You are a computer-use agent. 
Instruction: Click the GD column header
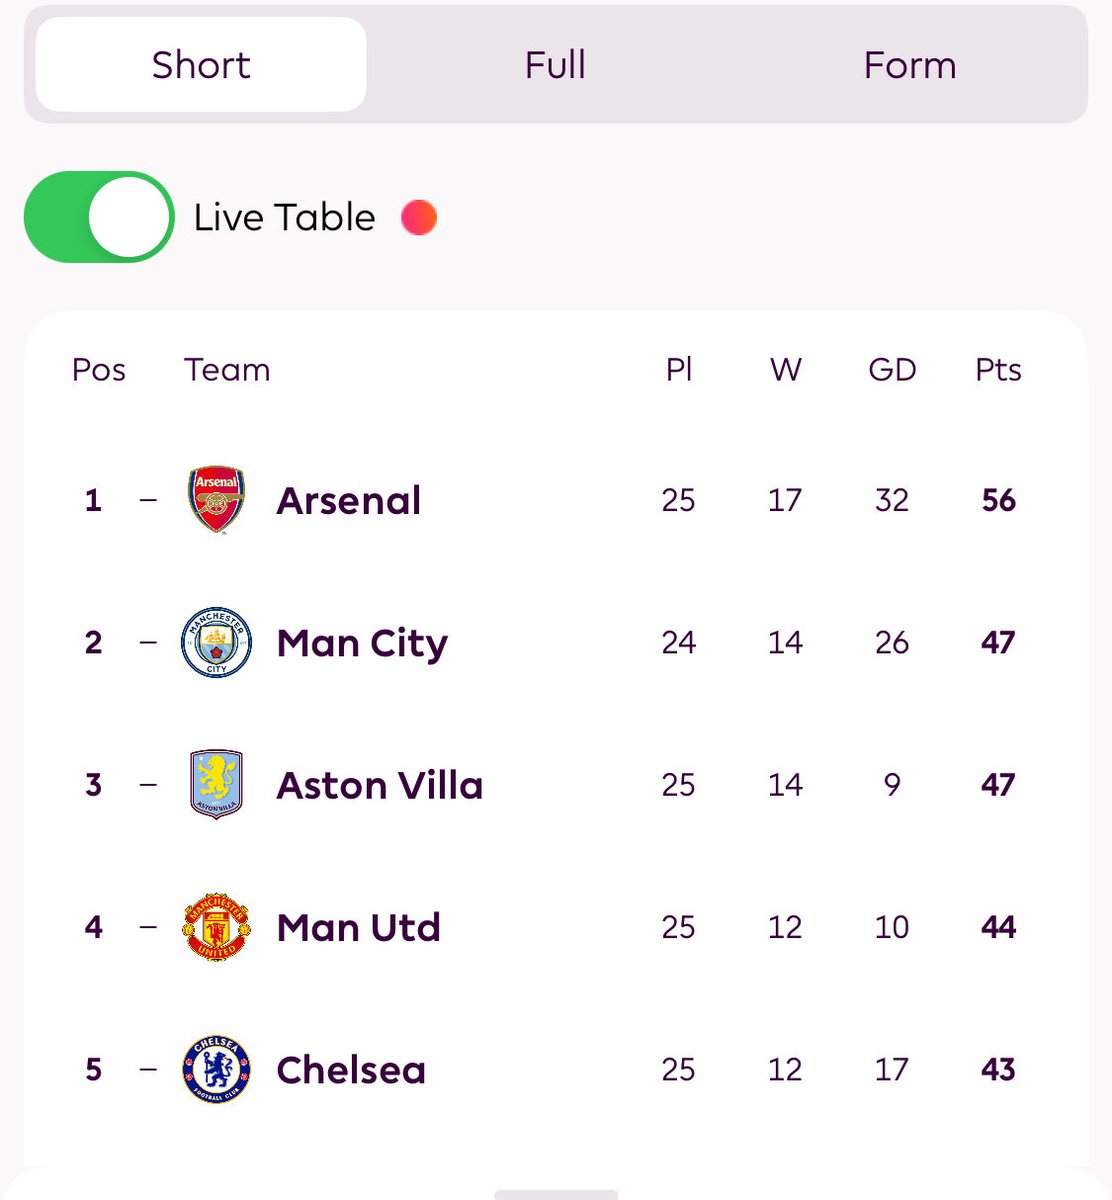pyautogui.click(x=892, y=370)
